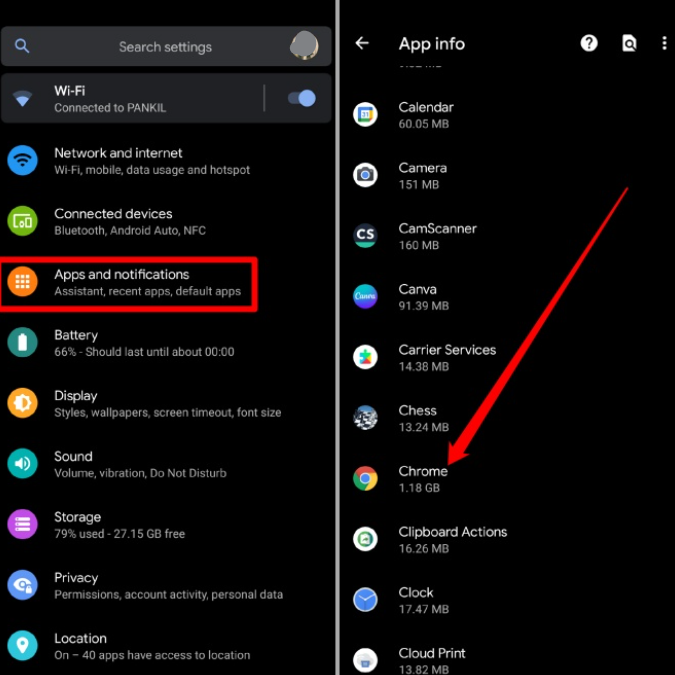Tap the Privacy eye icon
The image size is (675, 675).
[x=22, y=585]
